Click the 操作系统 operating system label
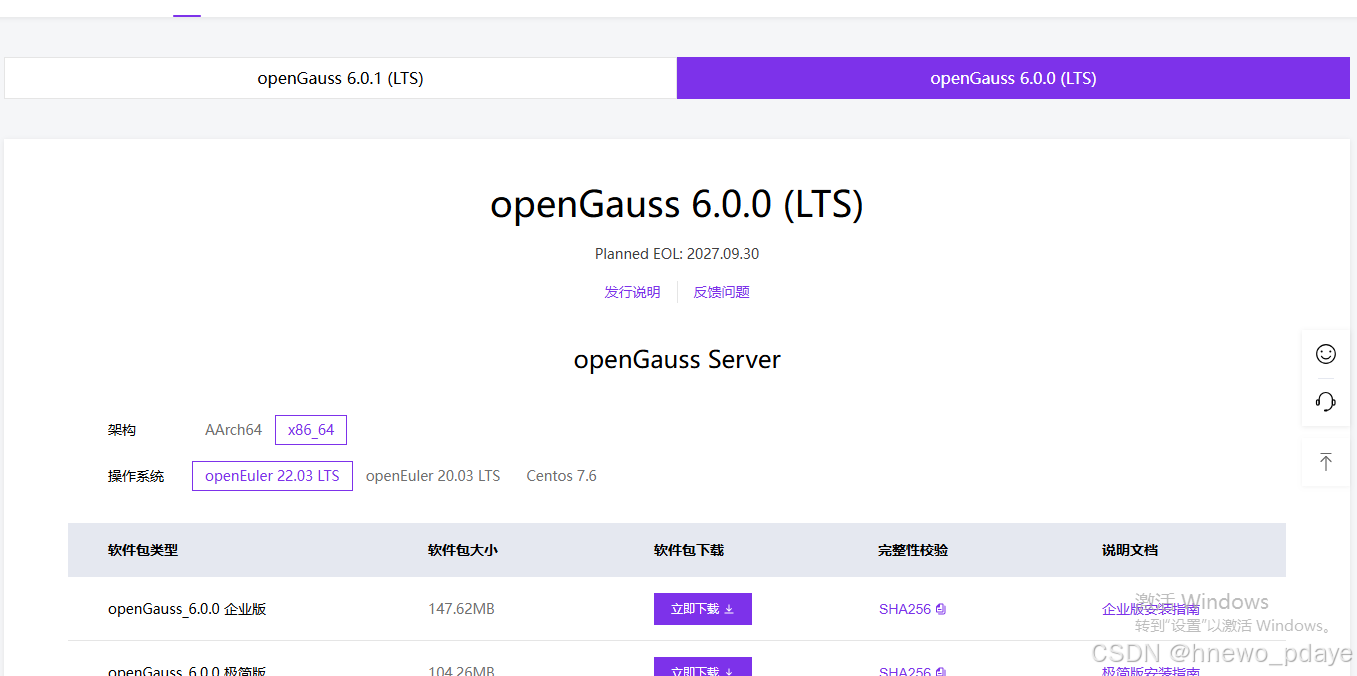Viewport: 1357px width, 676px height. 136,476
